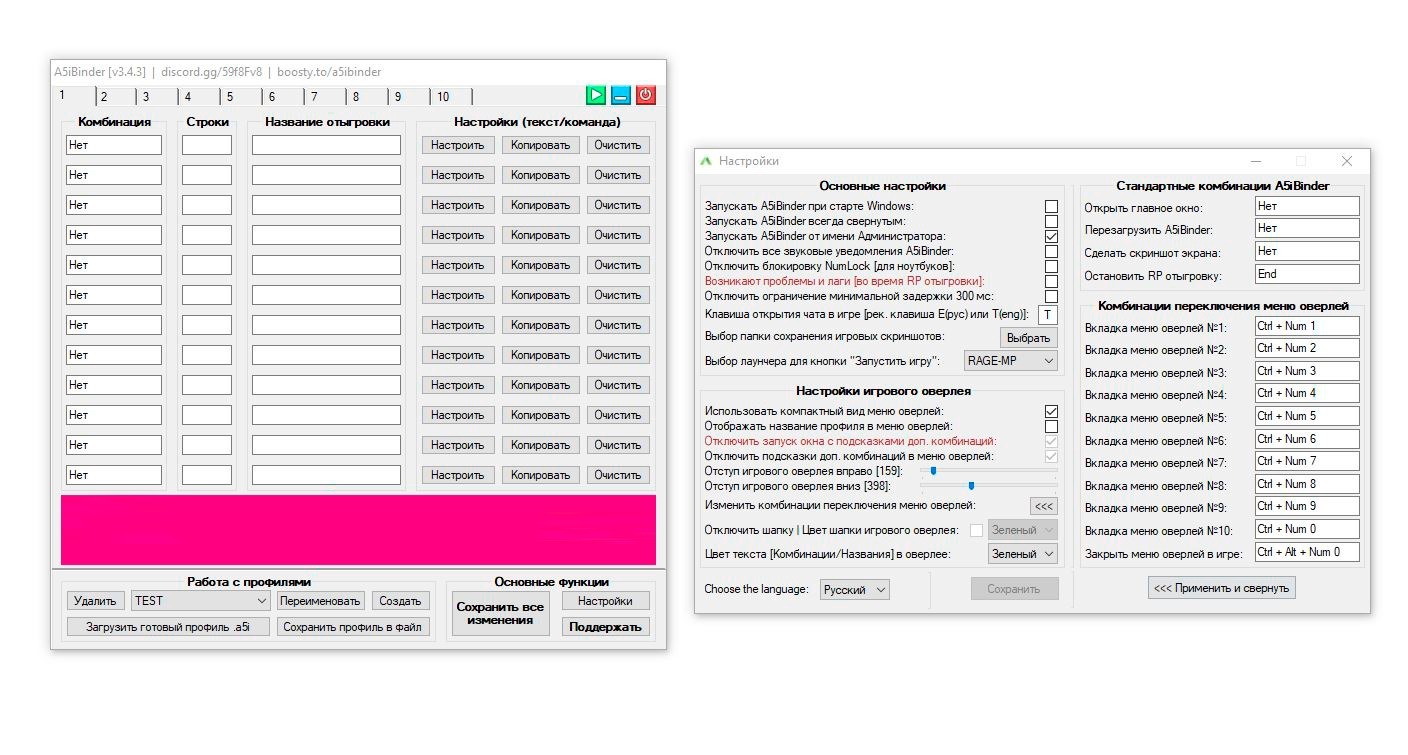Click <<< Применить и свернуть button
This screenshot has width=1408, height=755.
pos(1222,588)
